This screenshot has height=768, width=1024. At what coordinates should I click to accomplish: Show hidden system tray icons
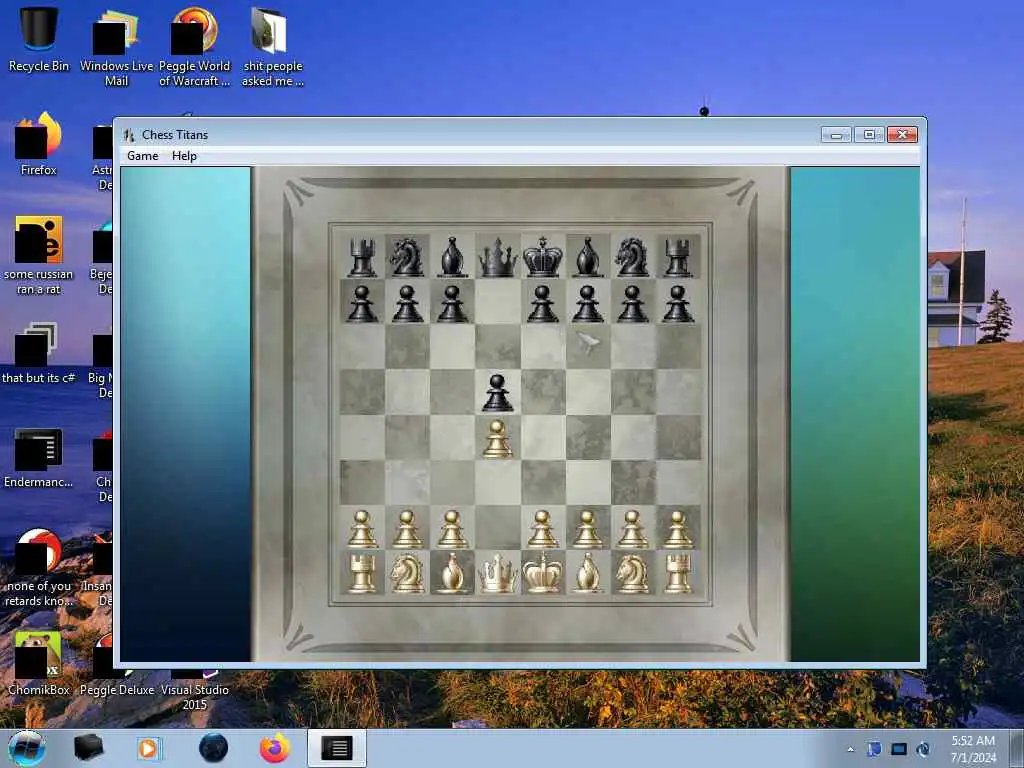click(850, 749)
